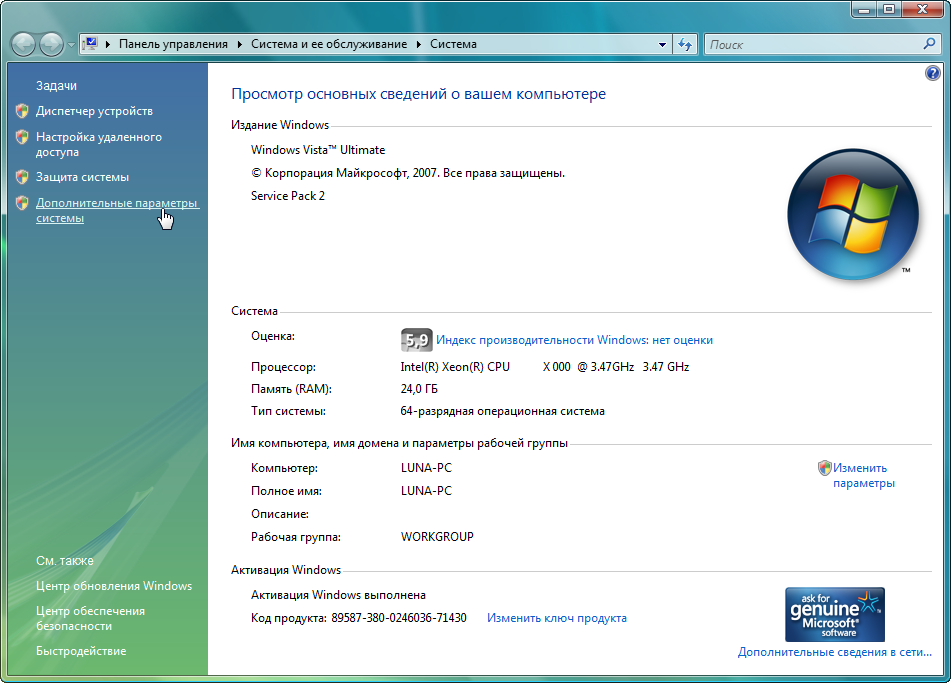Click 'Защита системы' in the left sidebar

pos(82,177)
